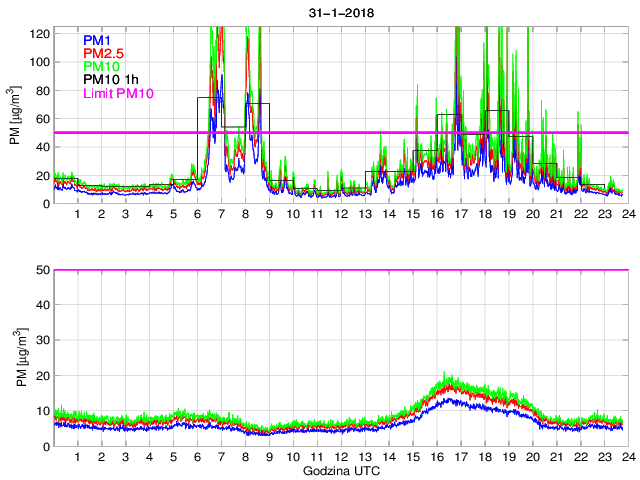Click the PM1 legend label
640x480 pixels.
click(98, 40)
